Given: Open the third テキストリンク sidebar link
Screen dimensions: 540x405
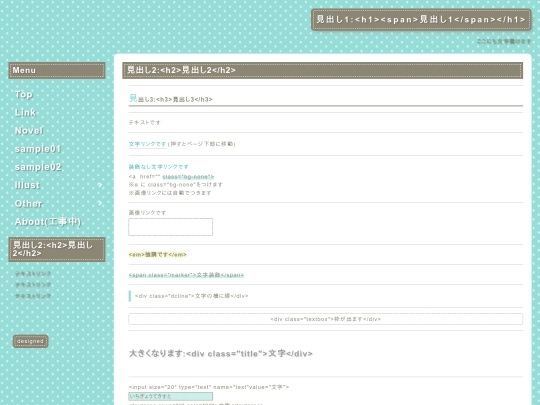Looking at the screenshot, I should click(33, 296).
